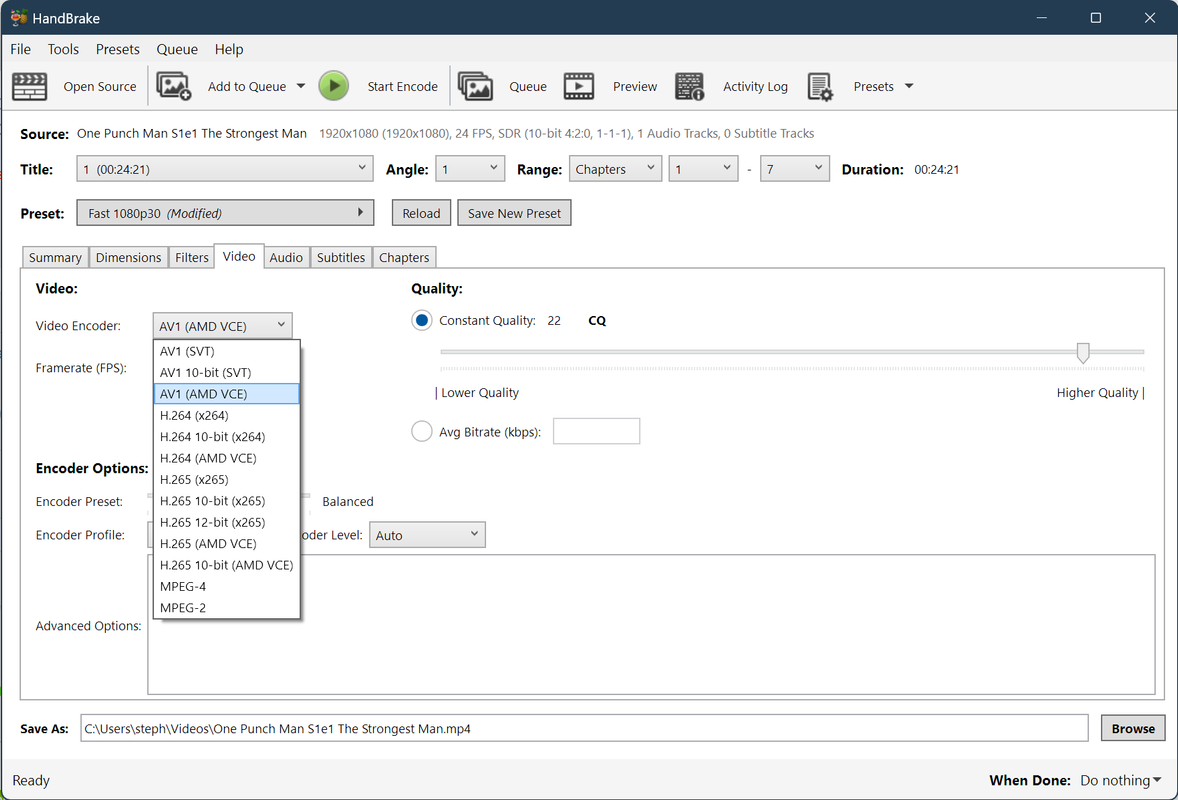Click the Save New Preset button
This screenshot has height=800, width=1178.
[x=515, y=213]
